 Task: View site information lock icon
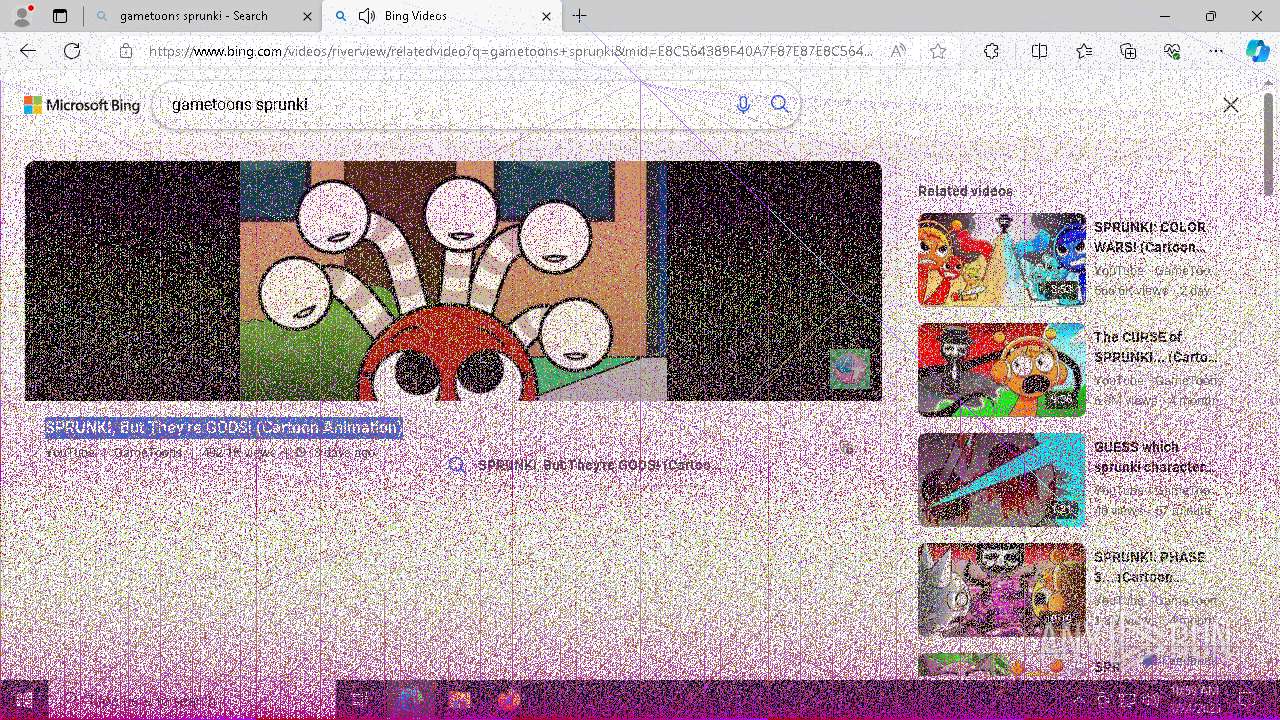coord(126,51)
